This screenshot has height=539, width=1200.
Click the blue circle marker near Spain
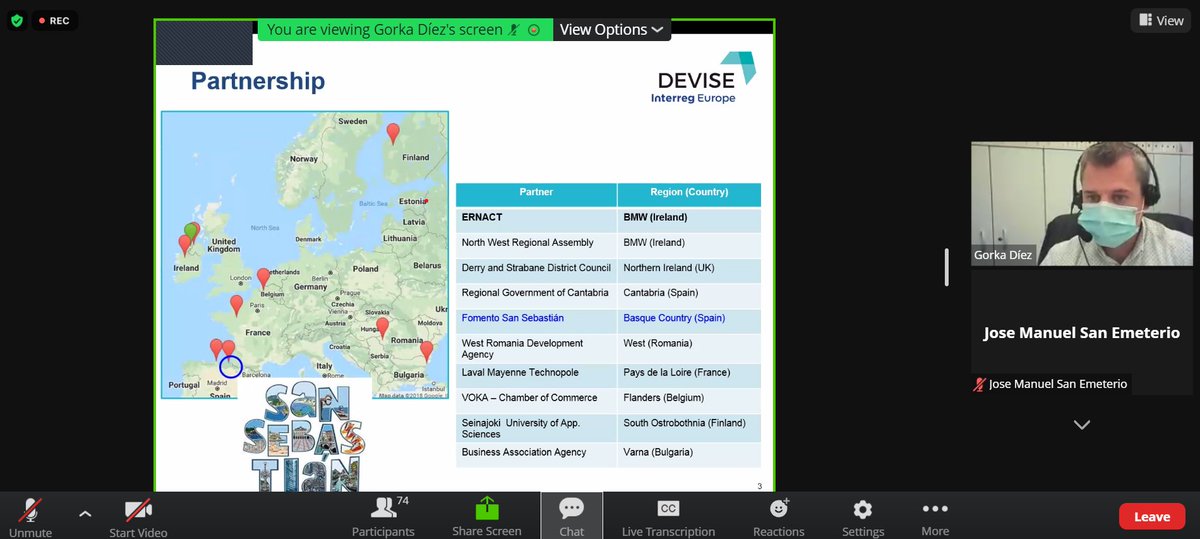(230, 366)
